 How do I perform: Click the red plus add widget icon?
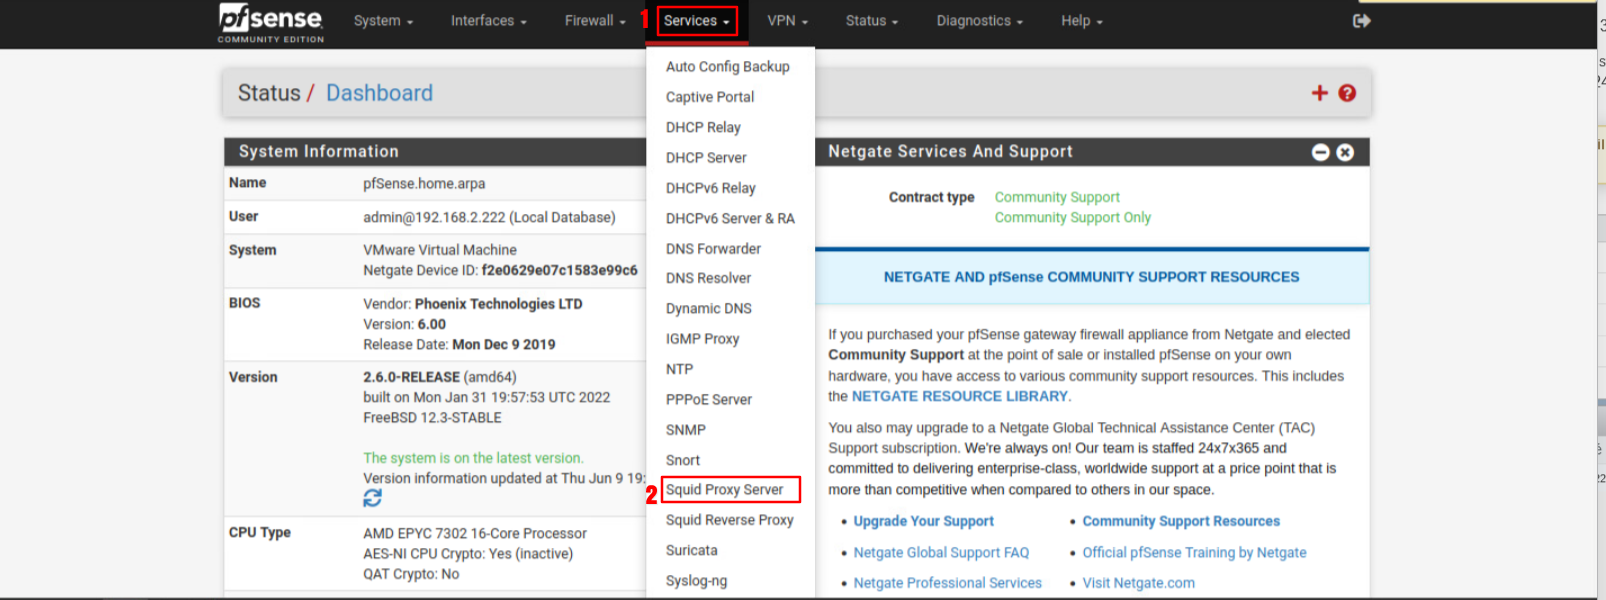click(x=1319, y=93)
